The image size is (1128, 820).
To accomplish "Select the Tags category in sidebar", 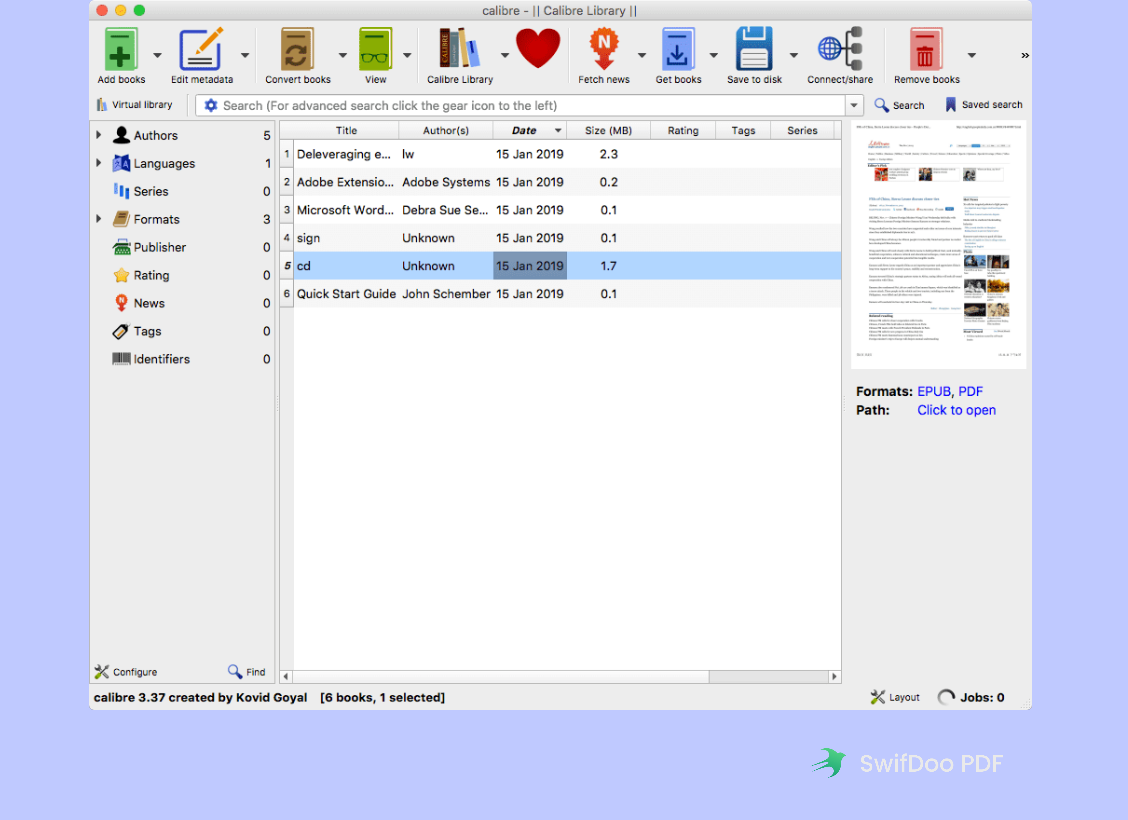I will click(147, 332).
